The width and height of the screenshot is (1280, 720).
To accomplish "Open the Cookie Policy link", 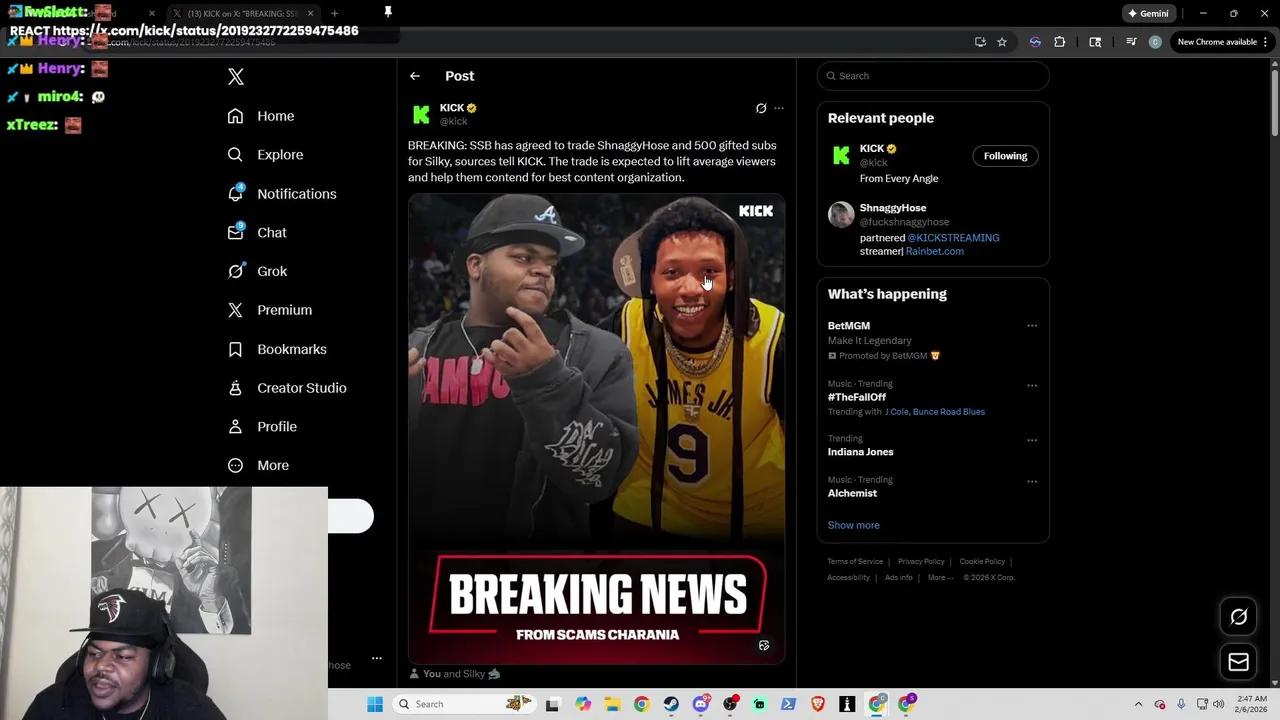I will tap(982, 562).
